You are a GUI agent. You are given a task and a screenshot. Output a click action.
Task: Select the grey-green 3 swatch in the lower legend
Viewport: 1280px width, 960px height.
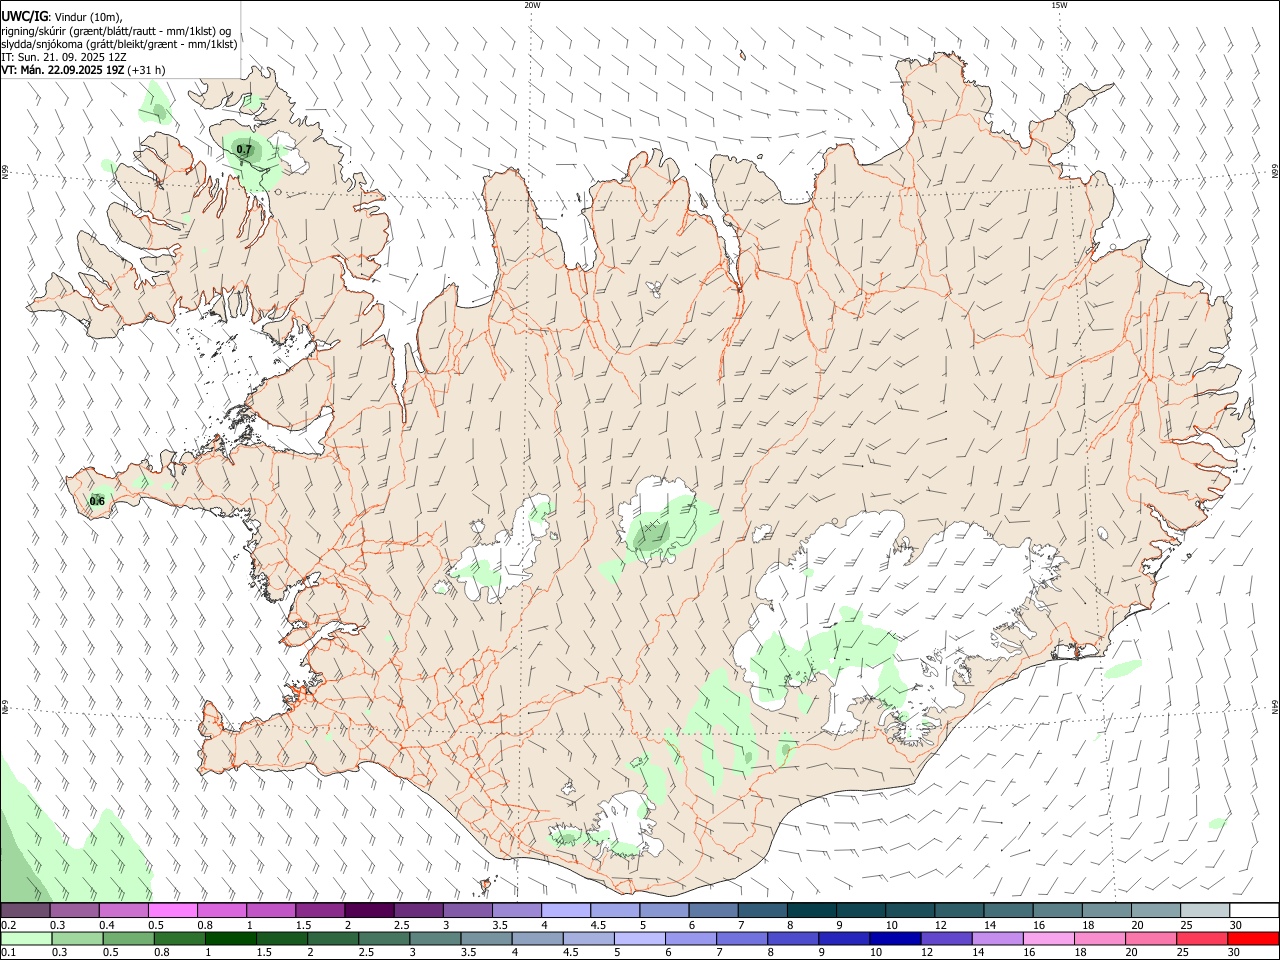435,938
